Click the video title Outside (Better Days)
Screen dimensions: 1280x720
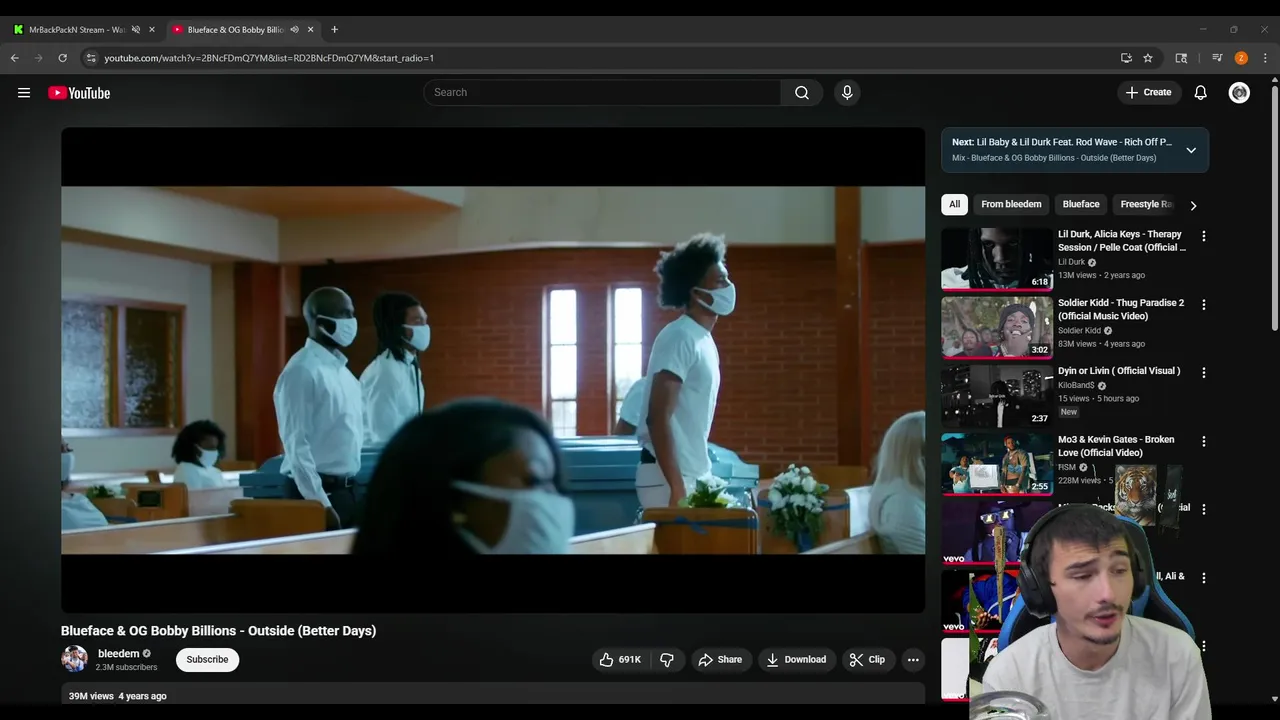coord(218,631)
